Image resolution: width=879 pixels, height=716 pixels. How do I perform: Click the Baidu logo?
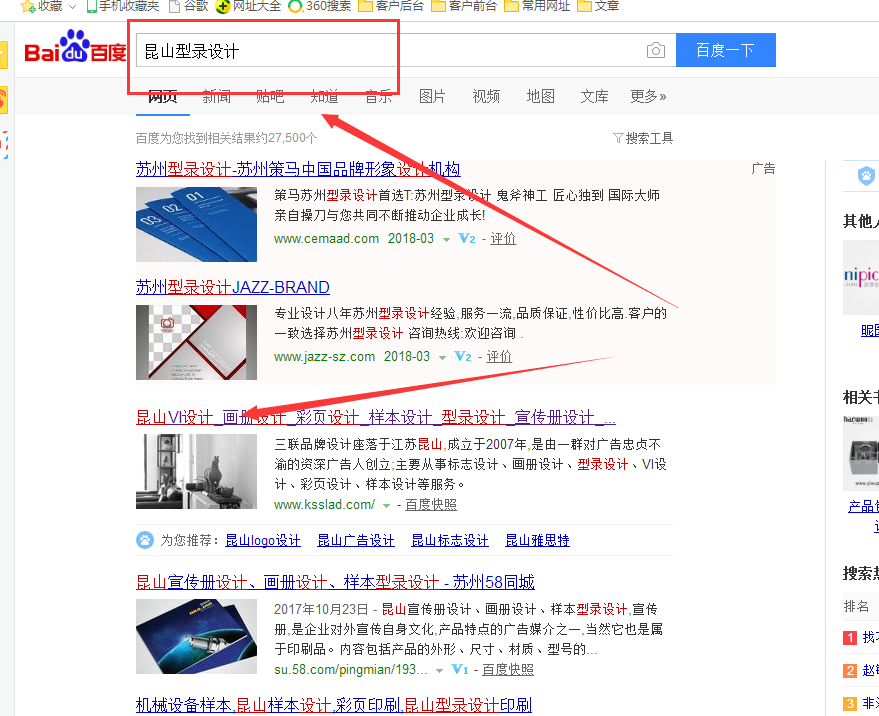point(76,46)
